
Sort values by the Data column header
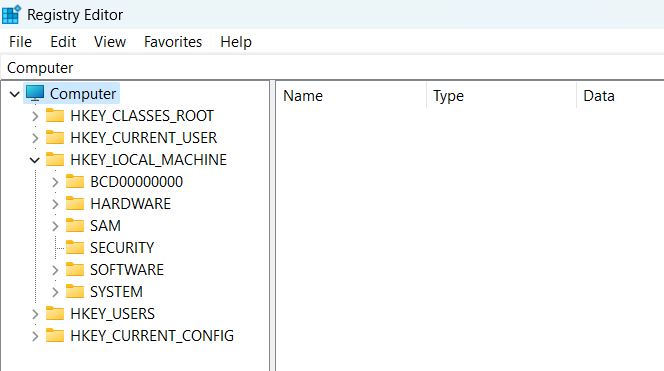pyautogui.click(x=620, y=96)
